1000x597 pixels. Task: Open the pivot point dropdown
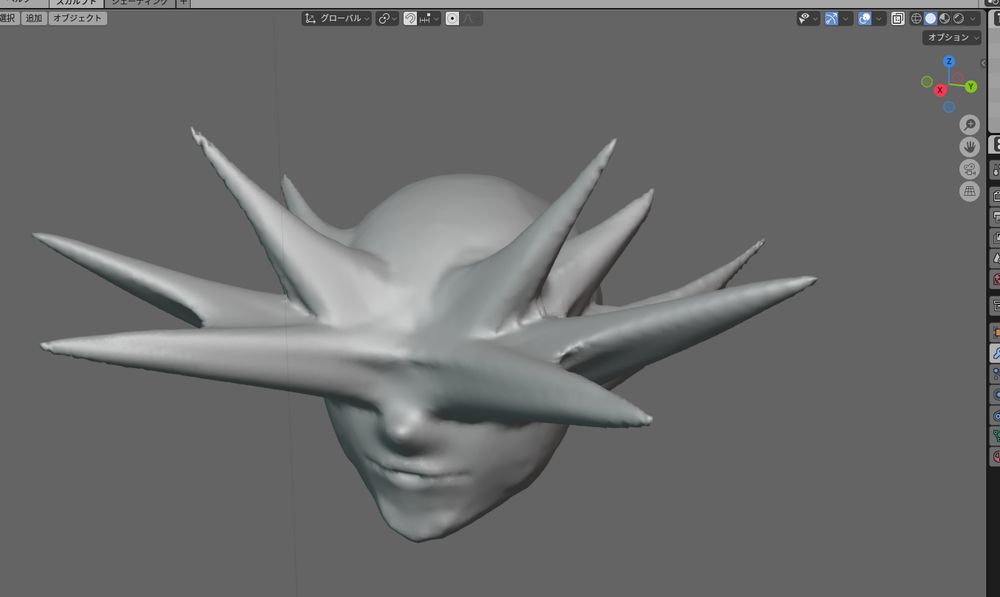(x=386, y=18)
